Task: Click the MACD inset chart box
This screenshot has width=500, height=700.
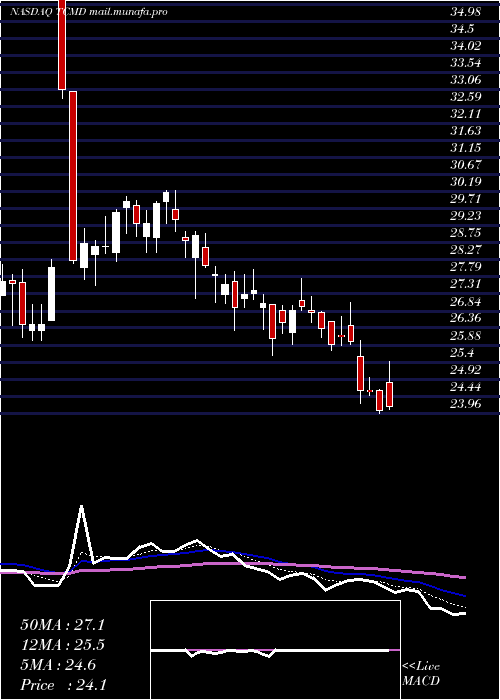Action: [x=275, y=650]
